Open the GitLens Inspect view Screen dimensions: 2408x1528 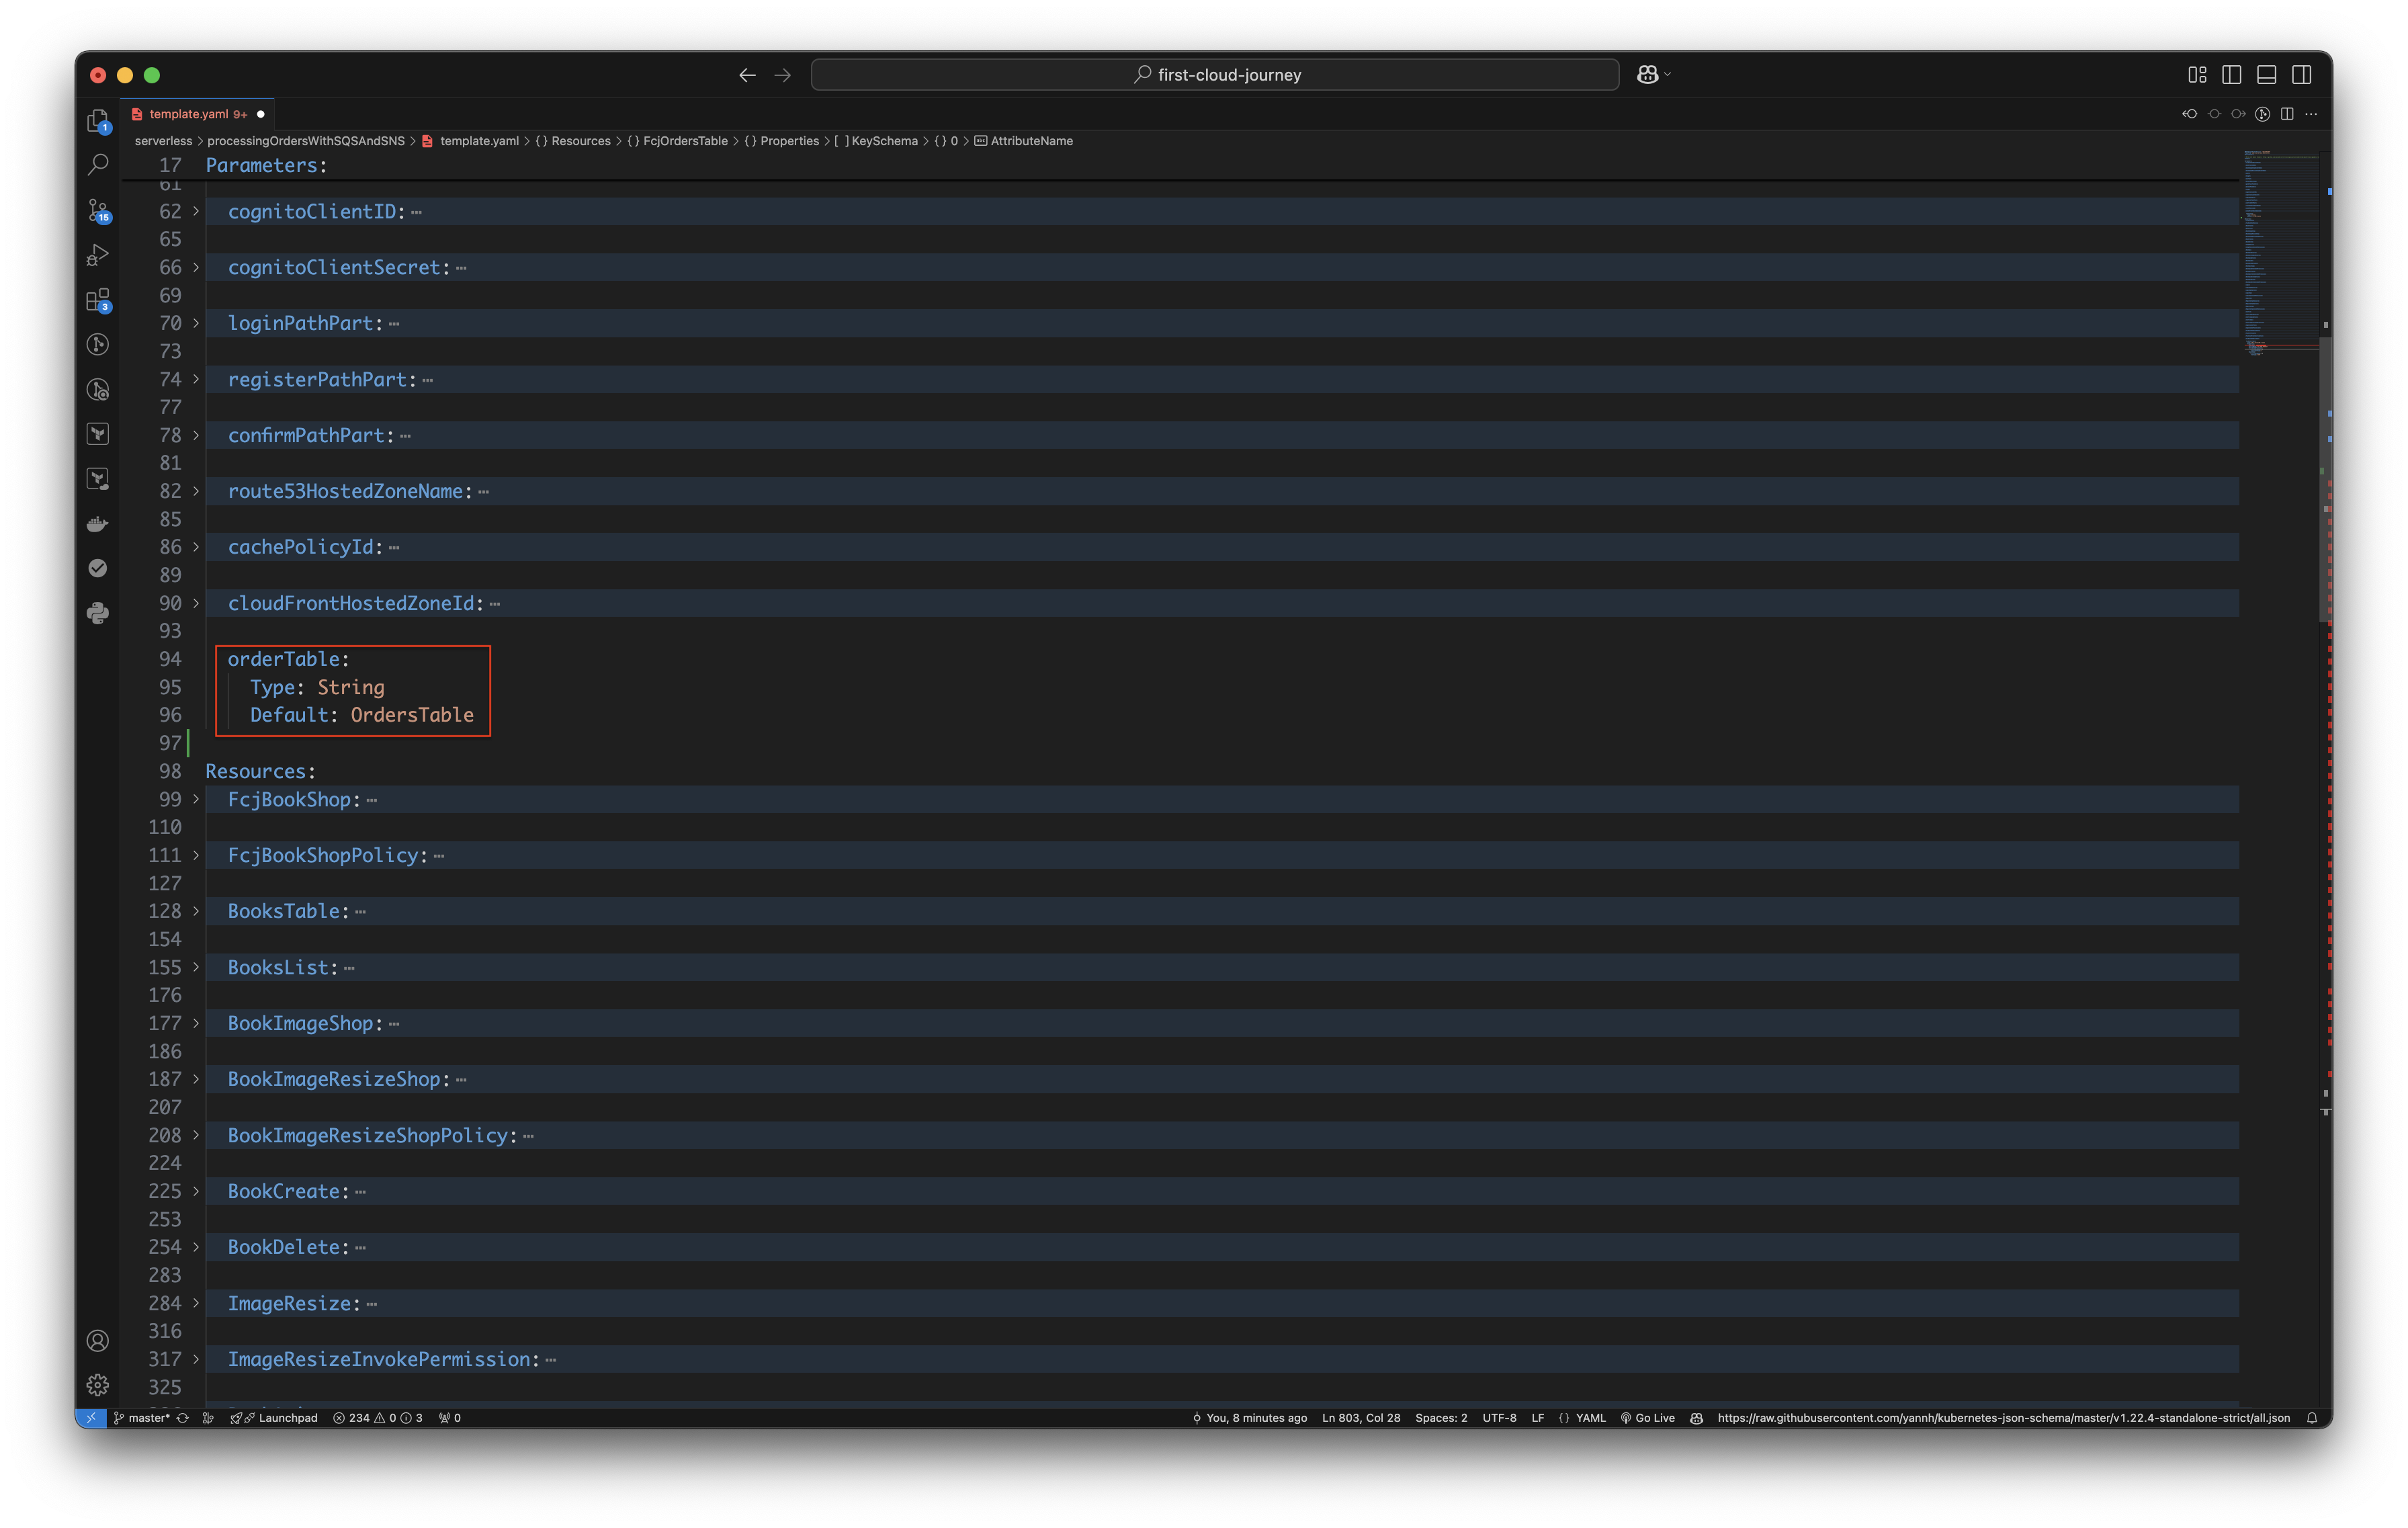[x=97, y=389]
